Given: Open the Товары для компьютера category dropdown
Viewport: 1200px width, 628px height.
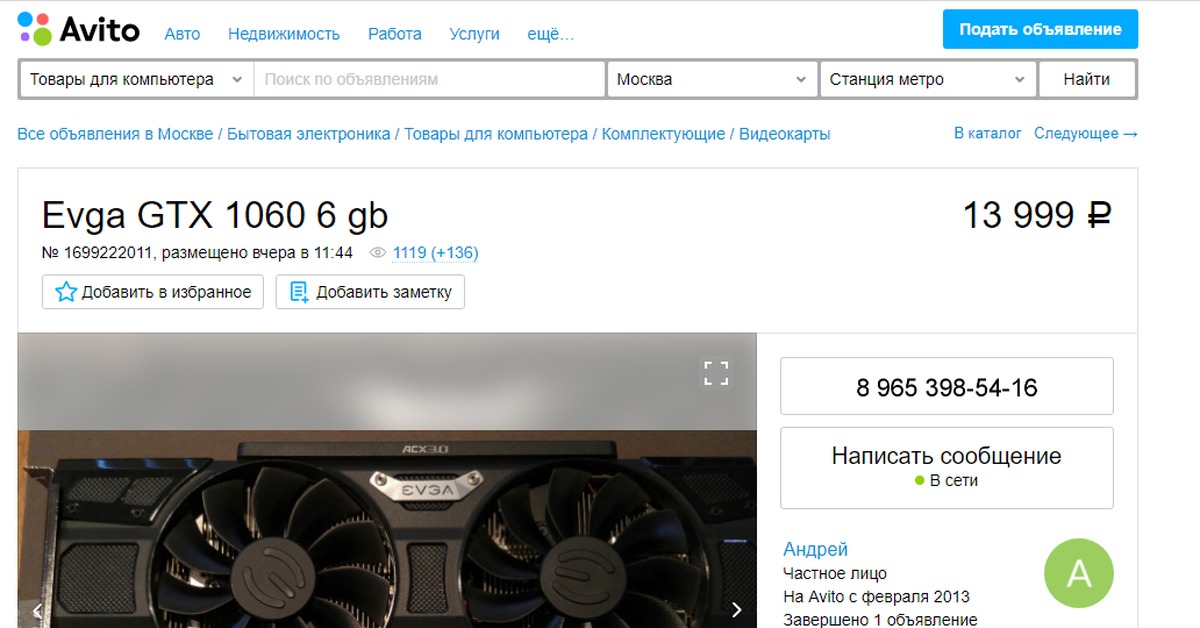Looking at the screenshot, I should click(136, 80).
